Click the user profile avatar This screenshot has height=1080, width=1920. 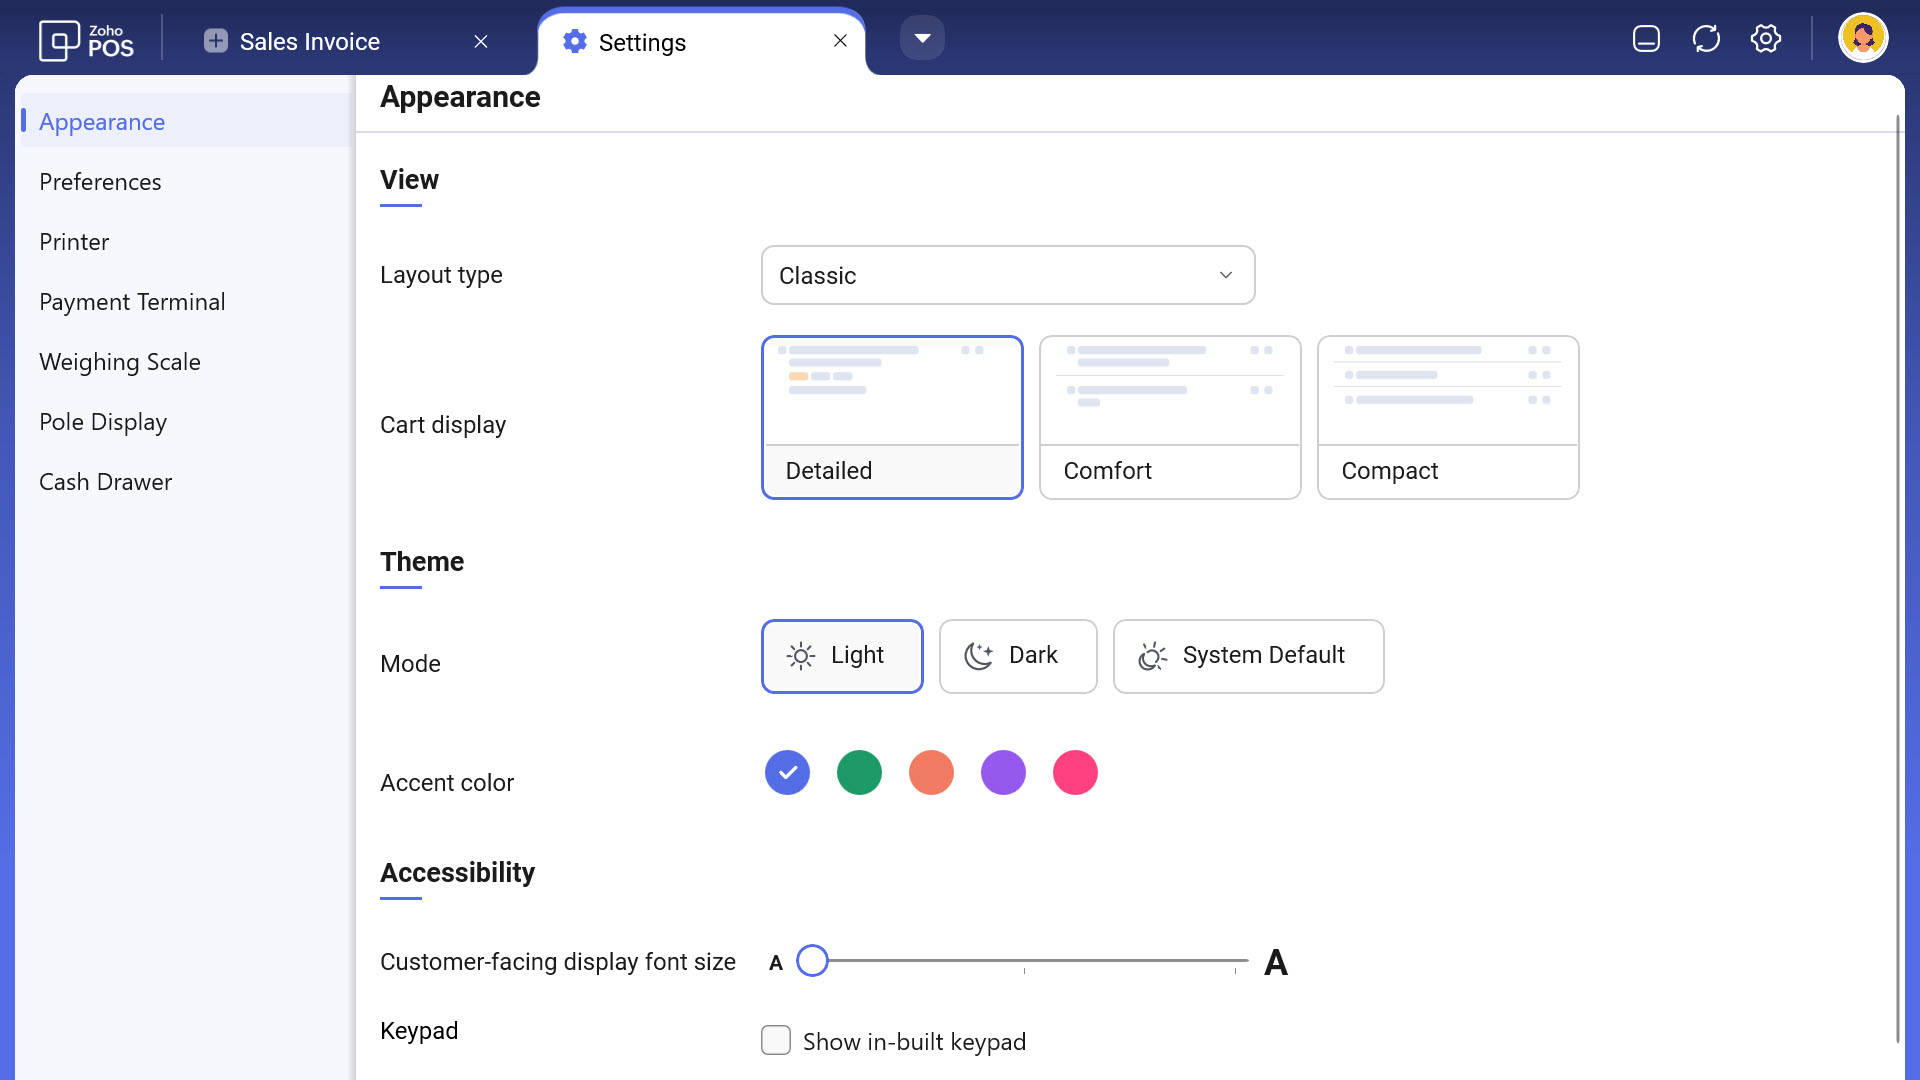click(1862, 39)
